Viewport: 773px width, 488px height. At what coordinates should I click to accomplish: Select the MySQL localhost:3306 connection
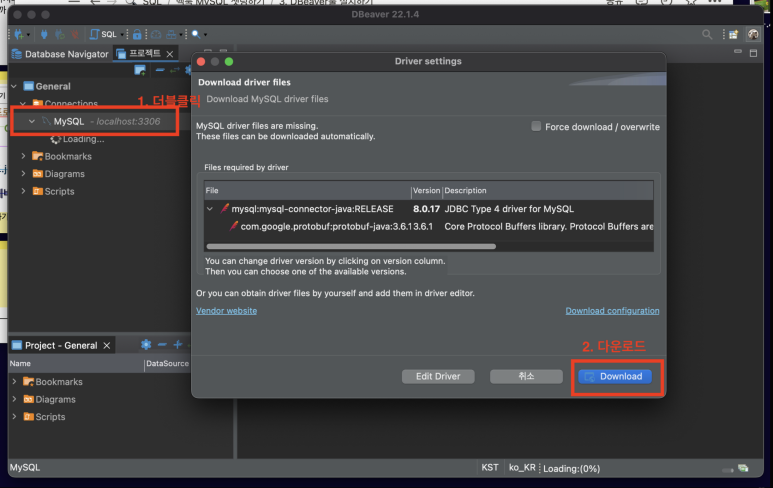[x=106, y=121]
